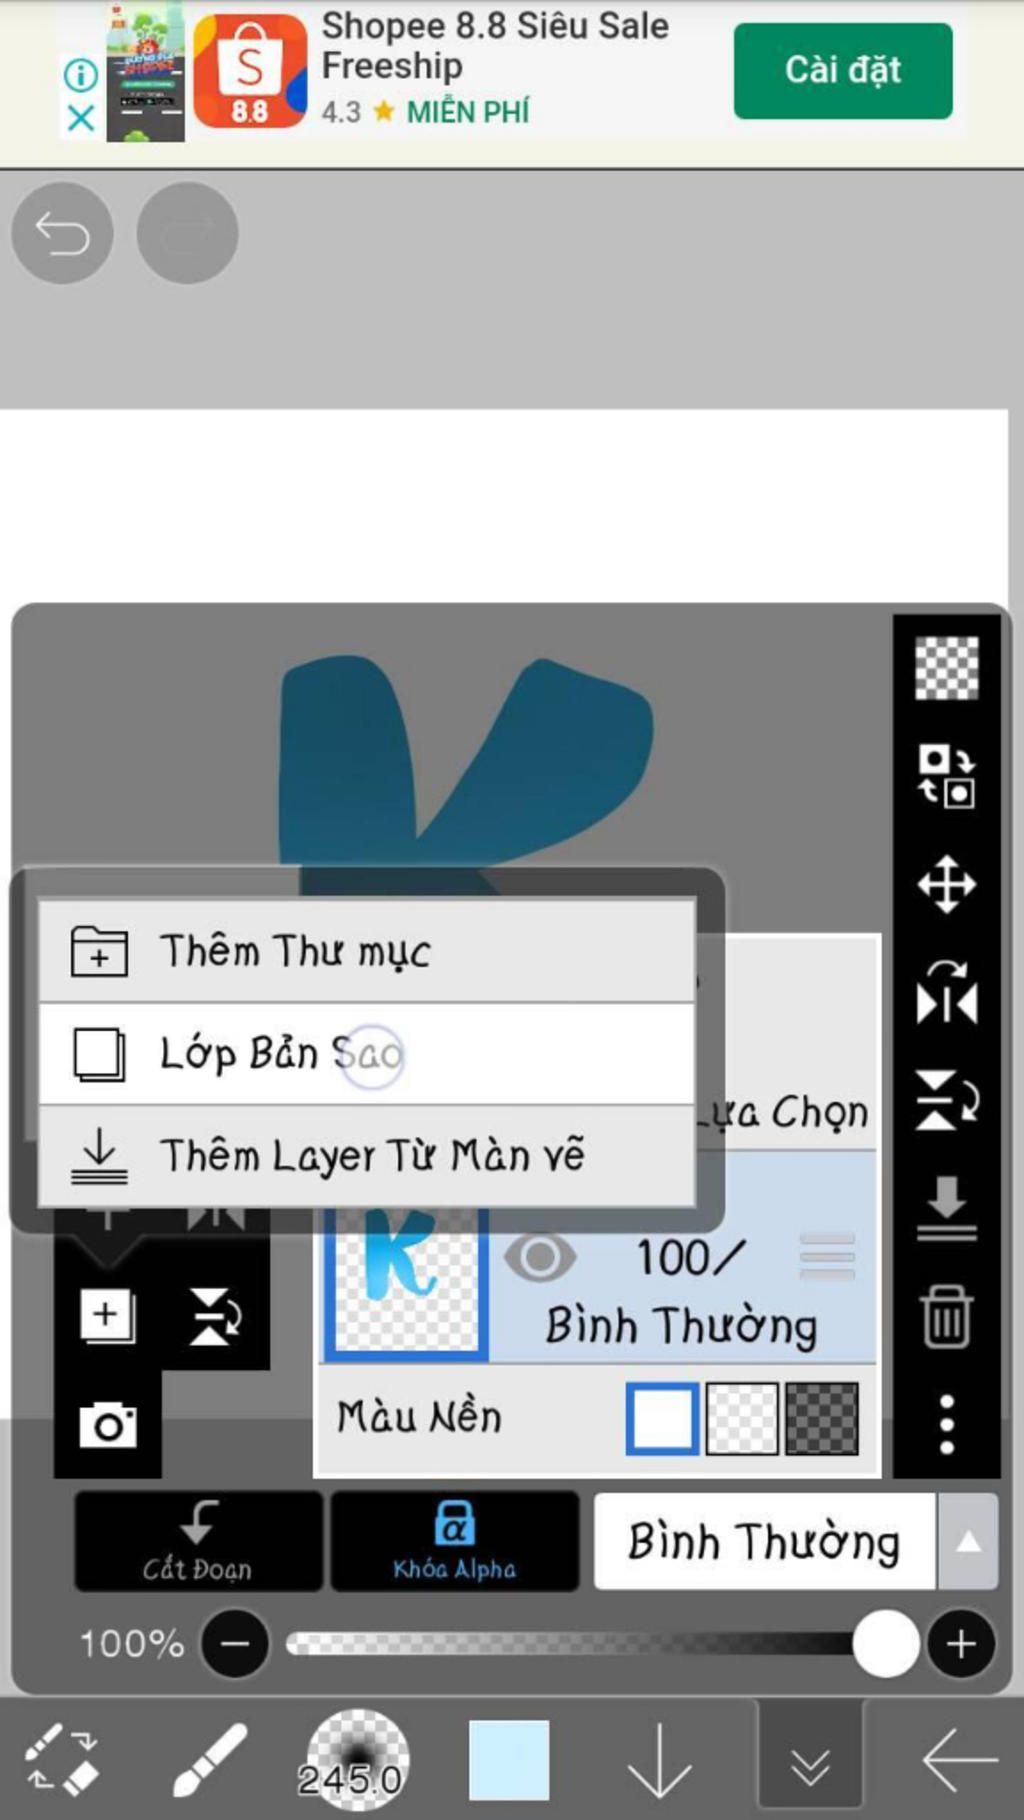Toggle layer visibility eye icon

point(540,1258)
